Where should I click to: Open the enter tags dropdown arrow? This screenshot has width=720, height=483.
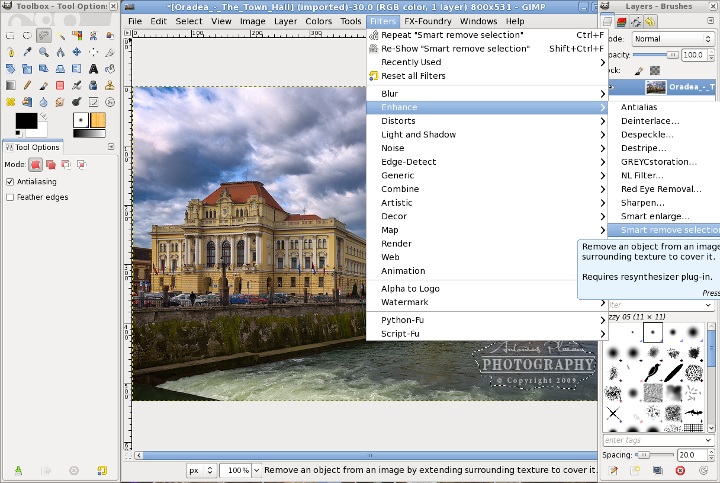tap(708, 440)
